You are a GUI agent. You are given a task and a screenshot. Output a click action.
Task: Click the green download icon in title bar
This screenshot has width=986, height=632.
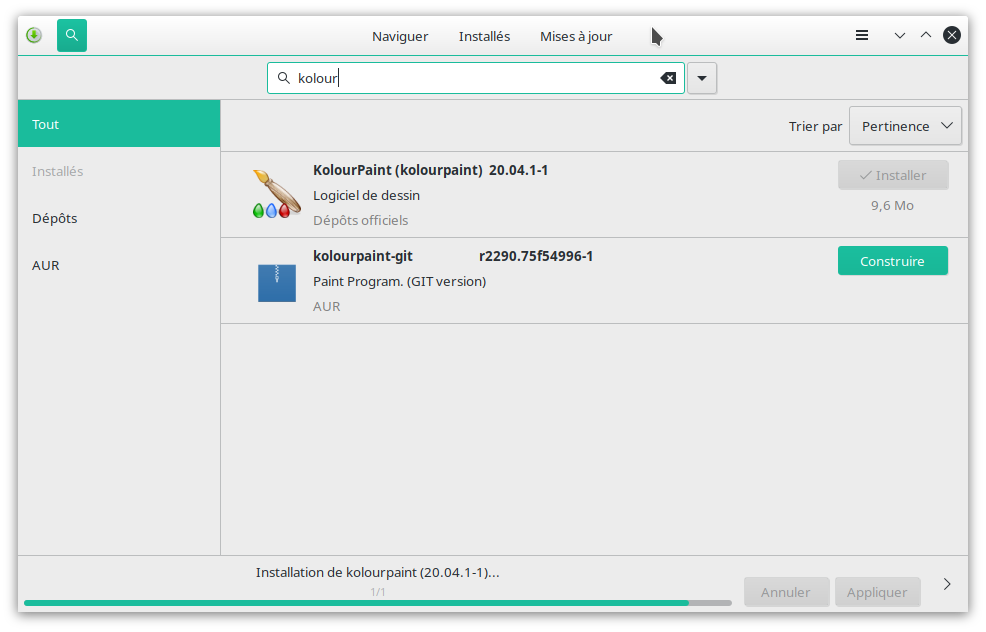[33, 36]
